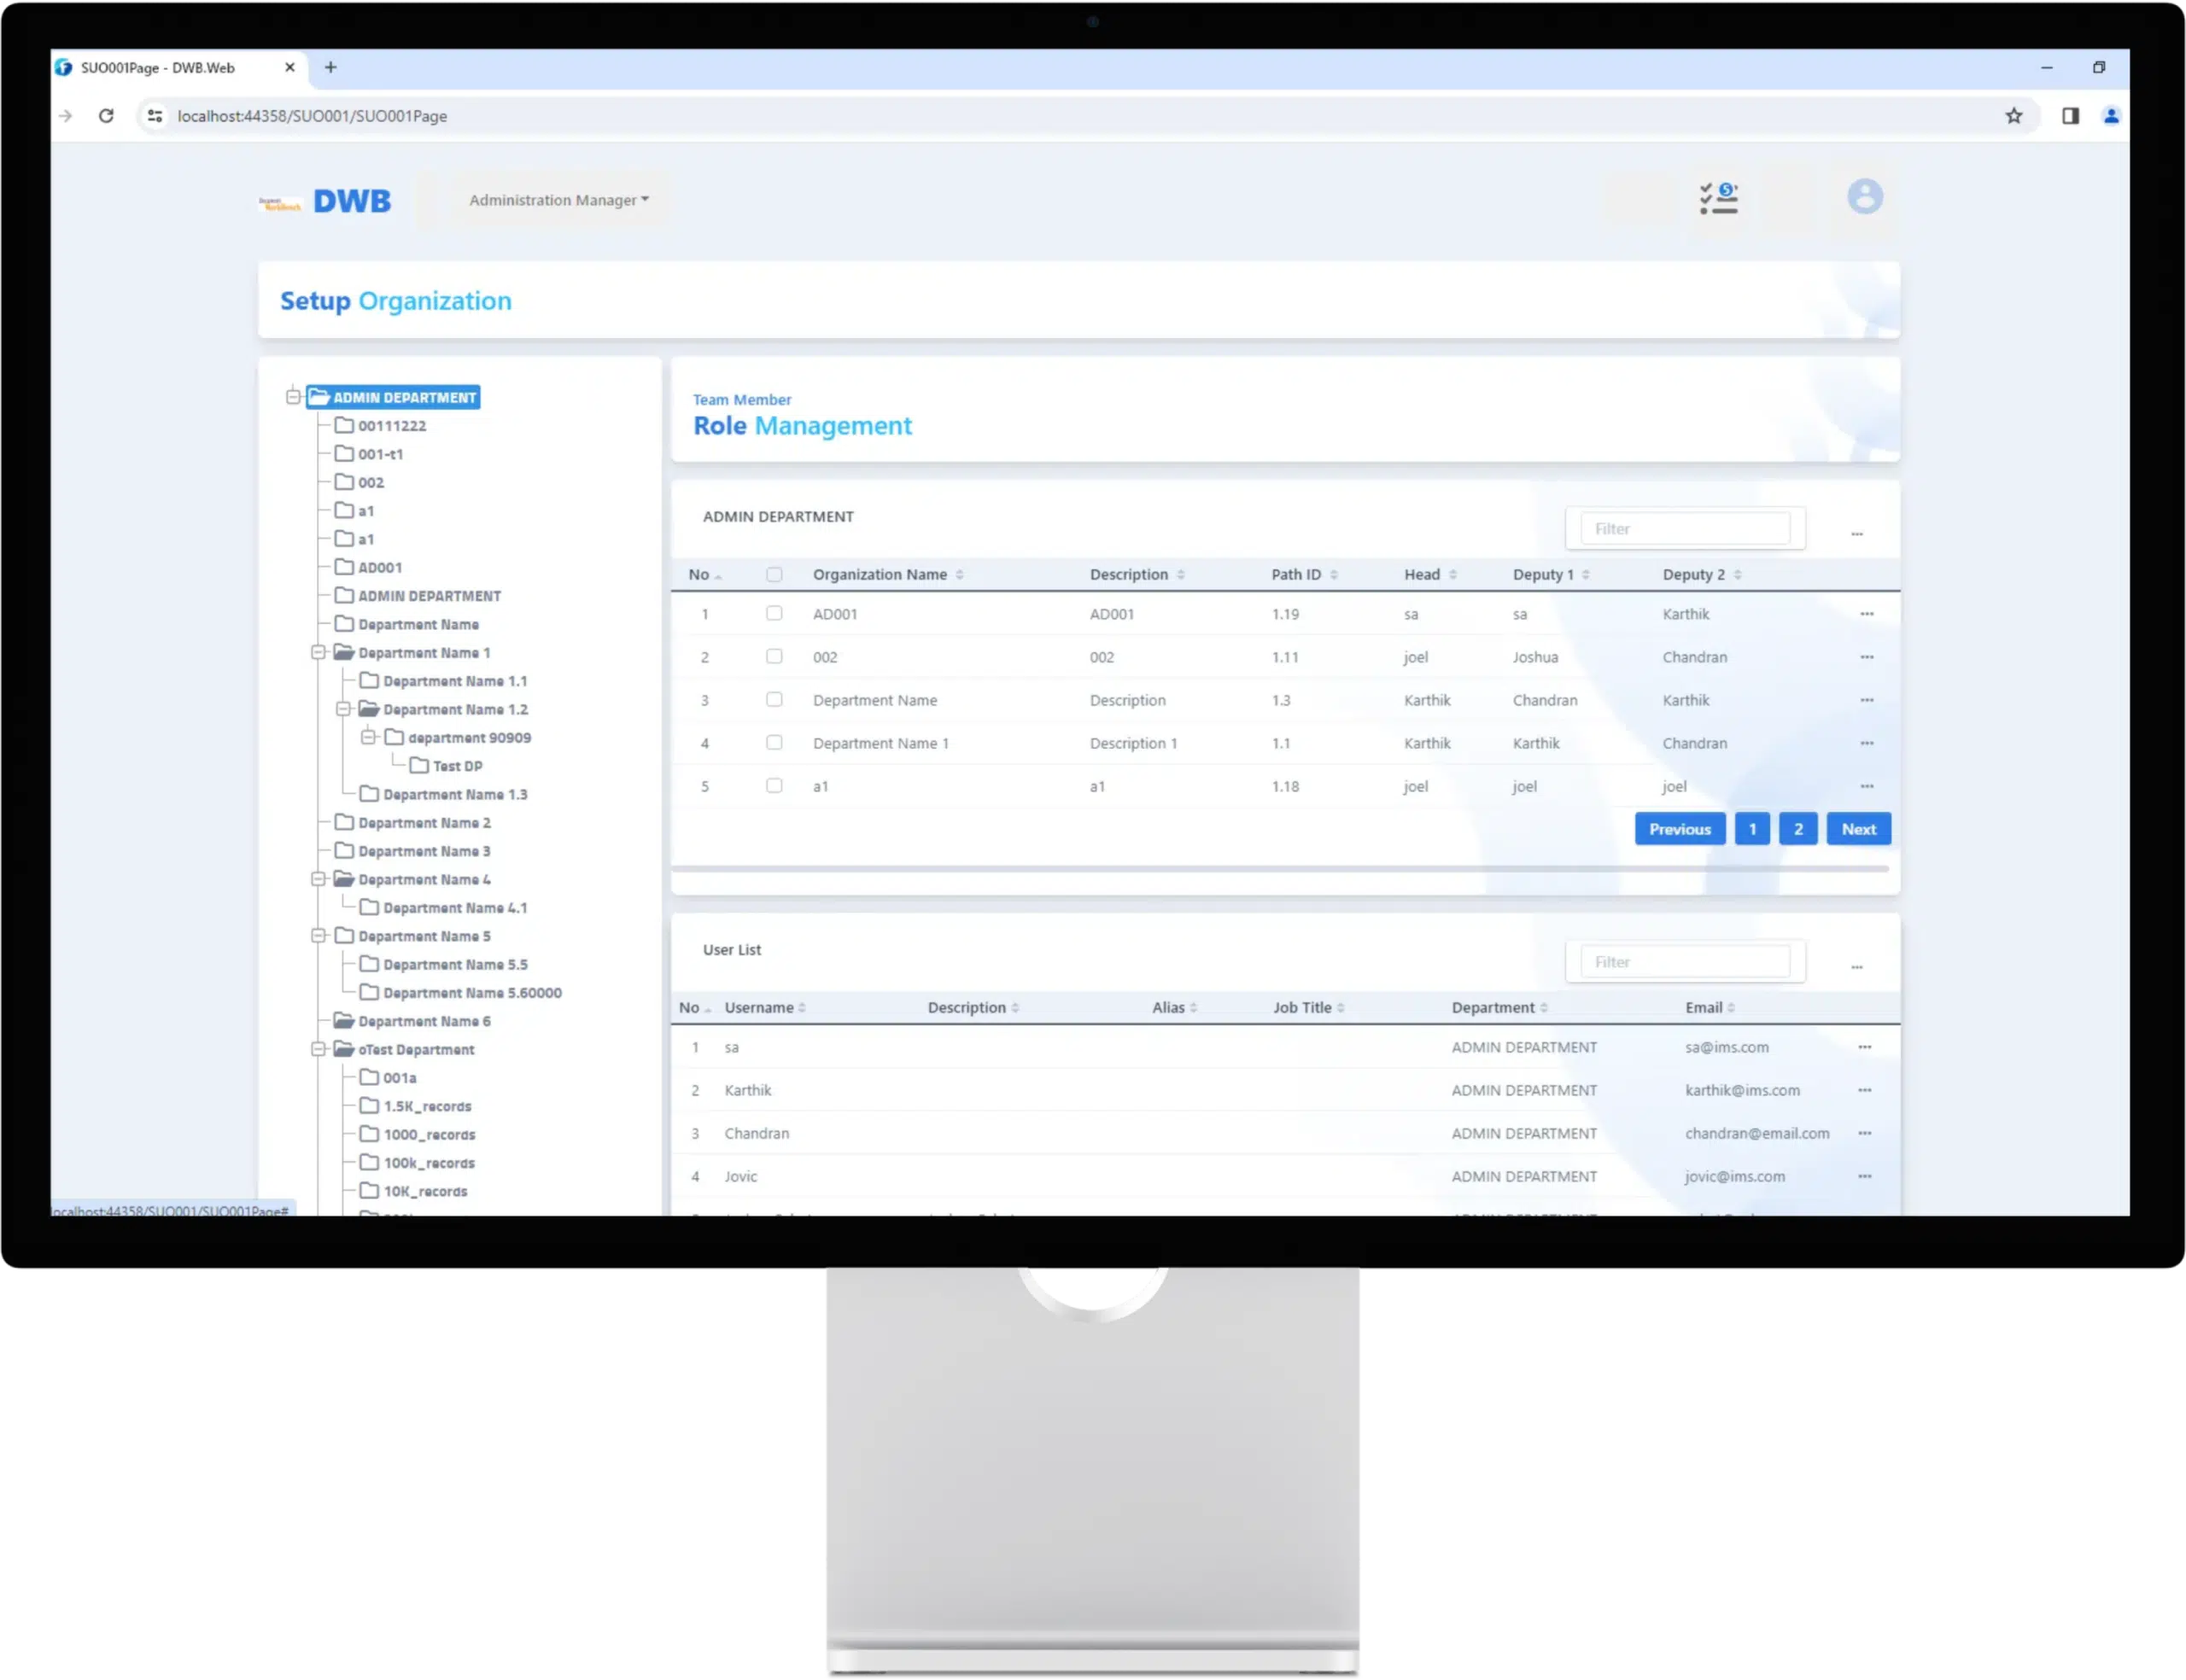
Task: Open row actions ellipsis for AD001
Action: [x=1866, y=614]
